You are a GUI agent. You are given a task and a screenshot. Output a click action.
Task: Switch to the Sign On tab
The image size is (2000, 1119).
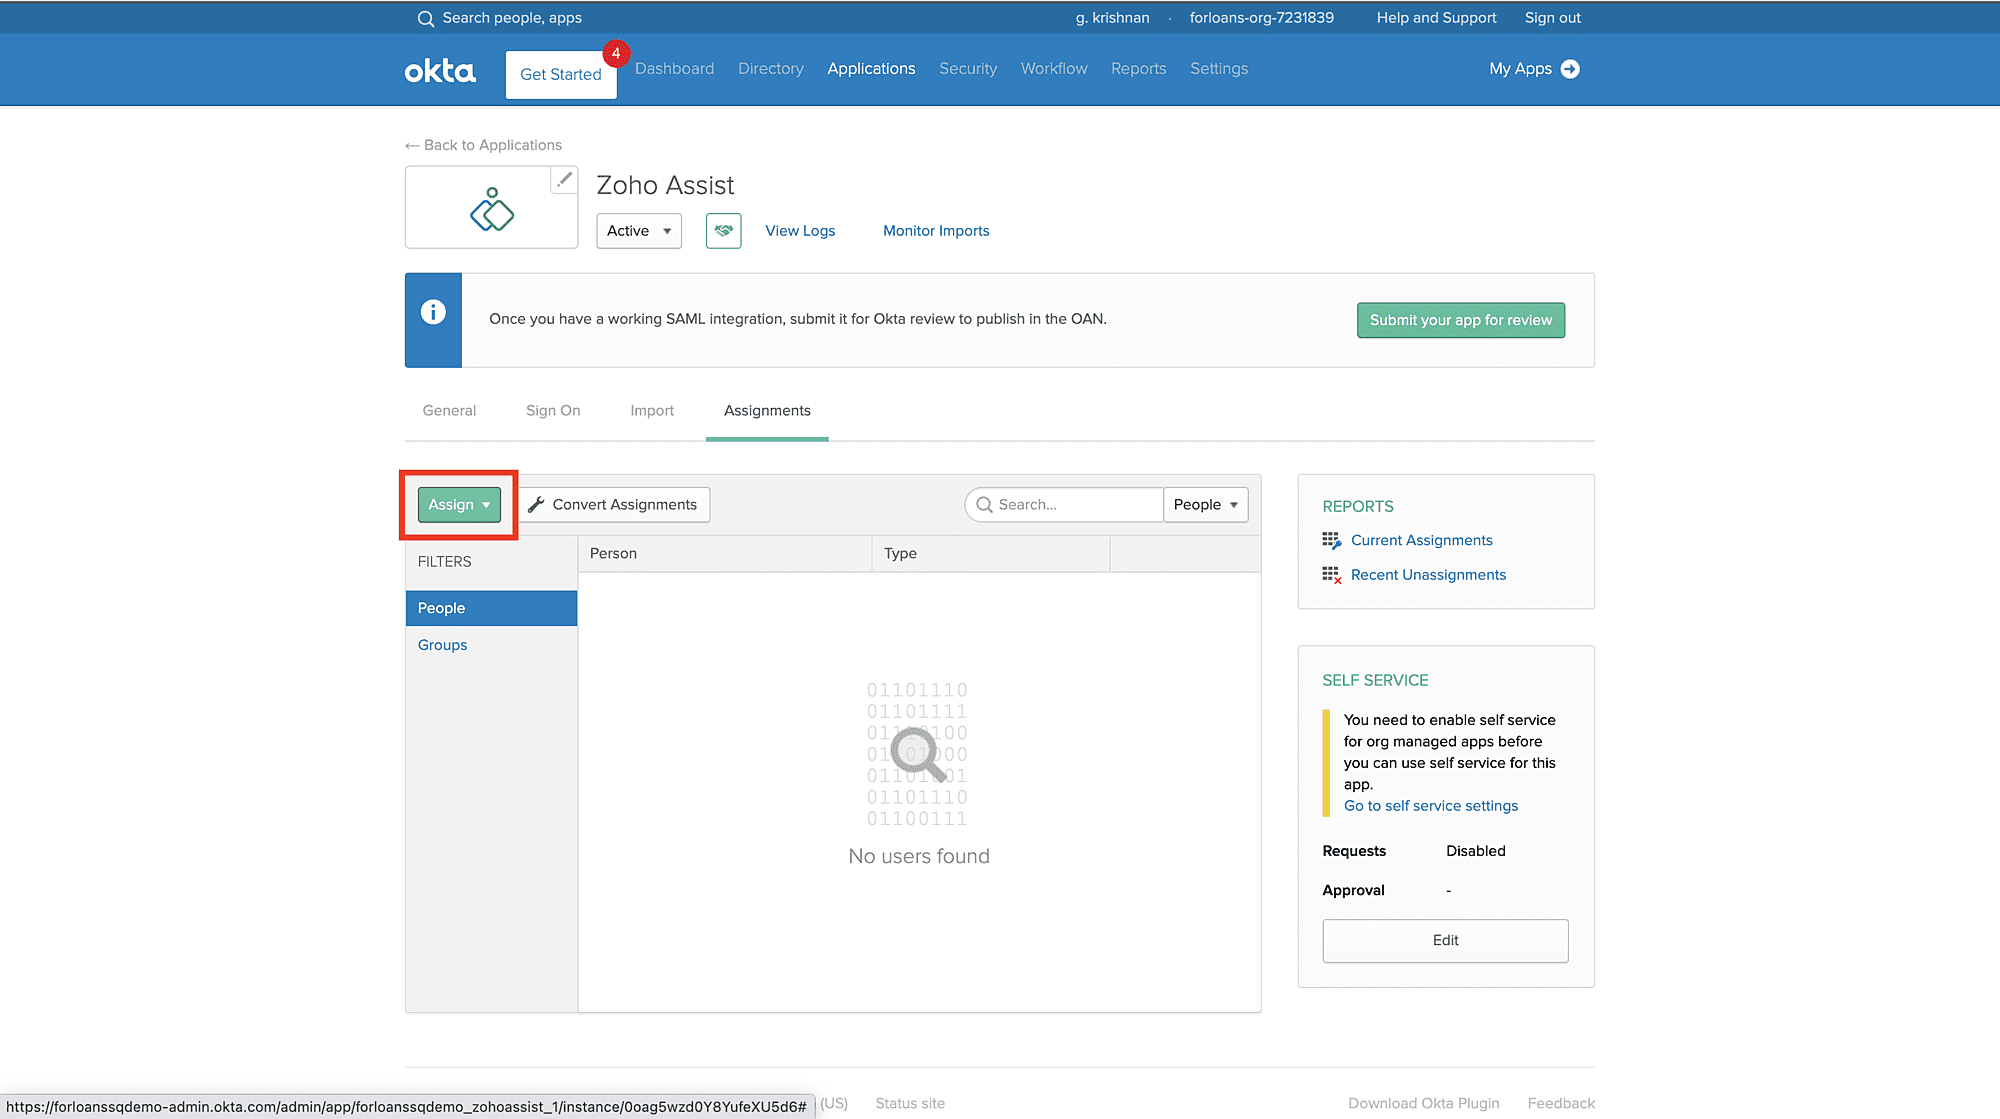tap(553, 411)
